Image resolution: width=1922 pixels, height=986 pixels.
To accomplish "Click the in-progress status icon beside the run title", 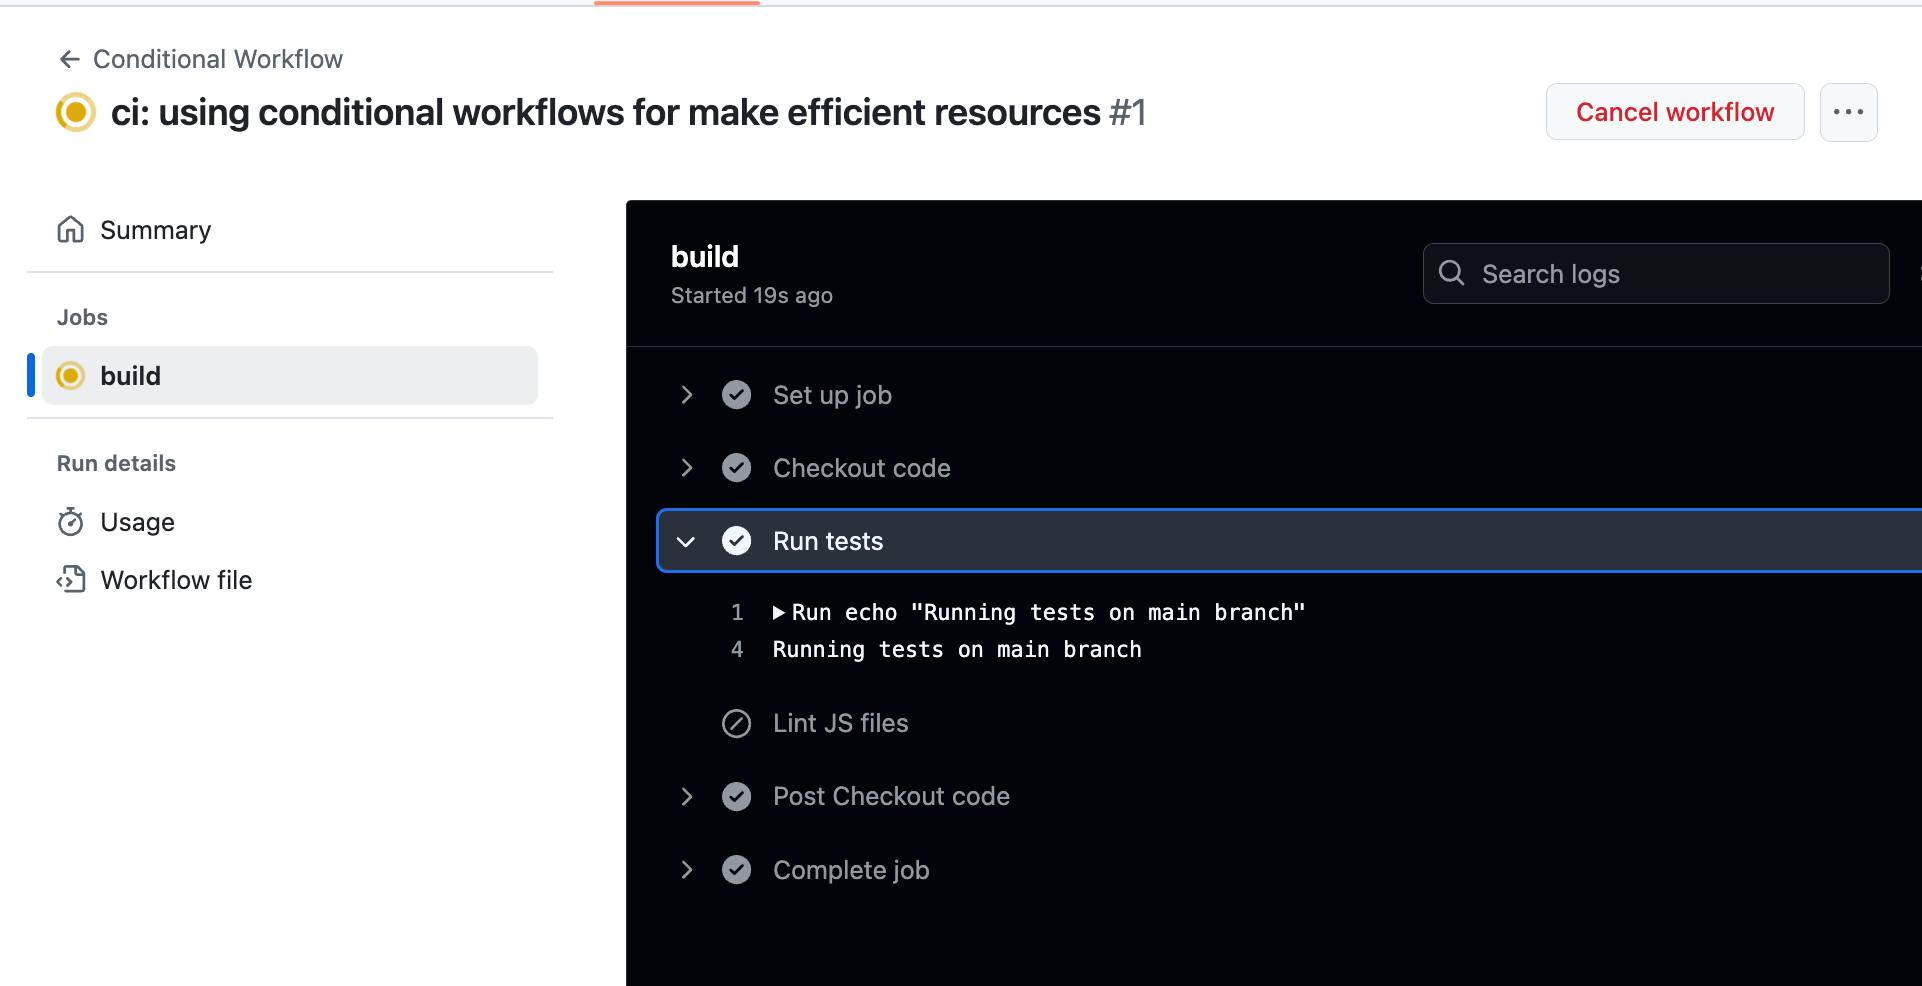I will 75,112.
